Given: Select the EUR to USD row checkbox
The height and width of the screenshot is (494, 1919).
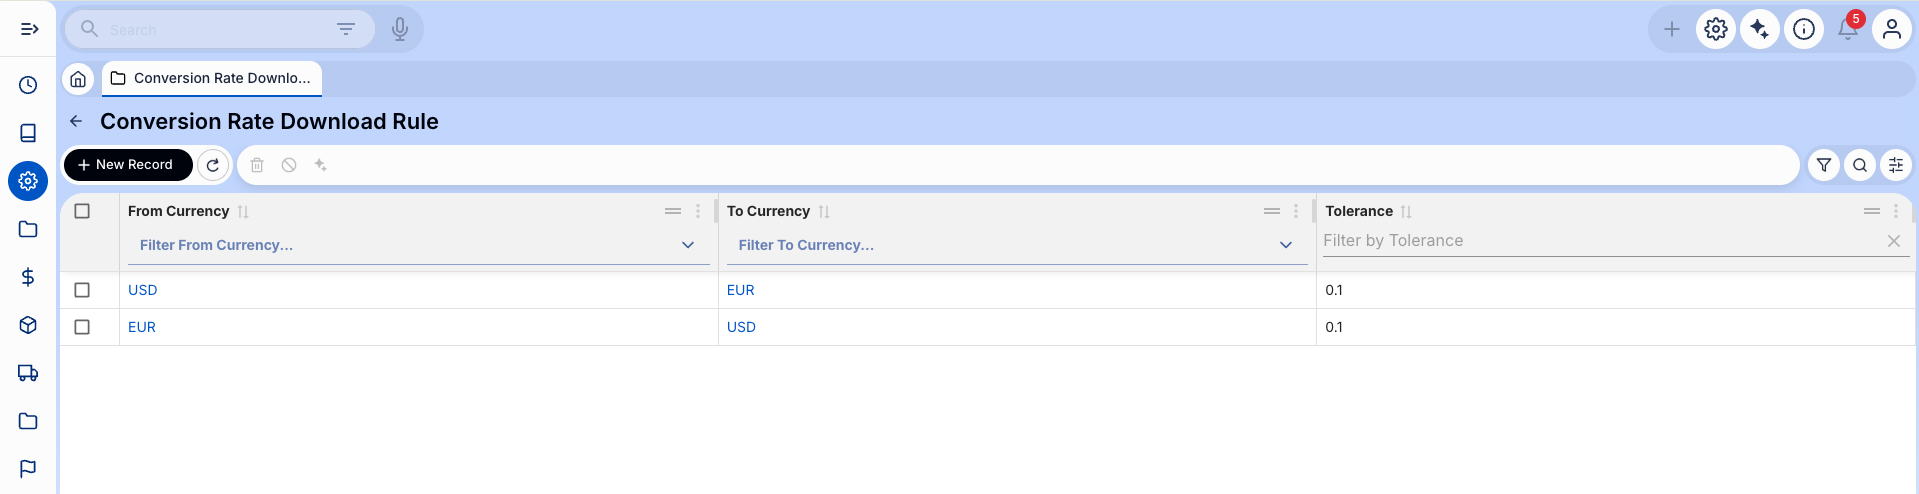Looking at the screenshot, I should click(x=82, y=327).
